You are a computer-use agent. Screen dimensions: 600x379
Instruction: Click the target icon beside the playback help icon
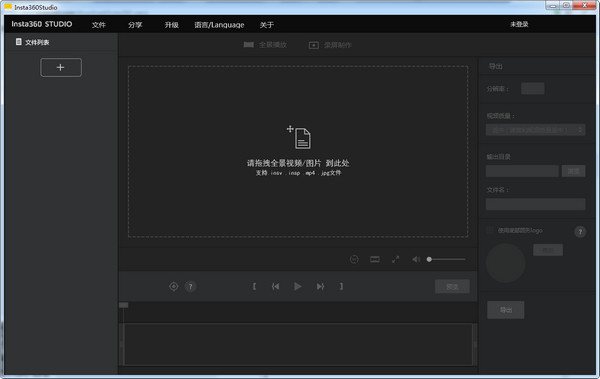coord(173,286)
